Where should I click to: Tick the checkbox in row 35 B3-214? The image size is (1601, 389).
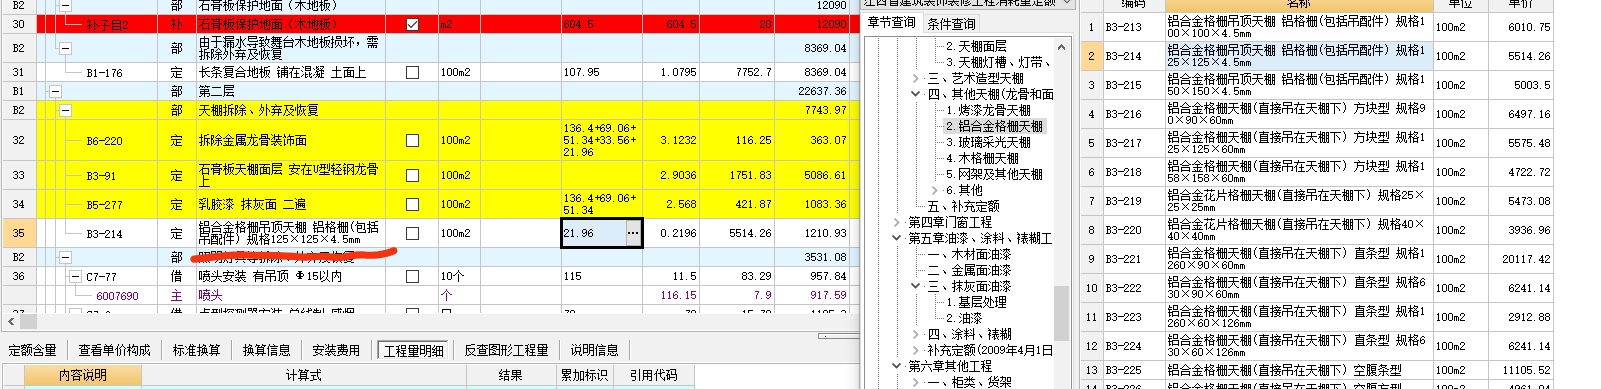coord(412,233)
